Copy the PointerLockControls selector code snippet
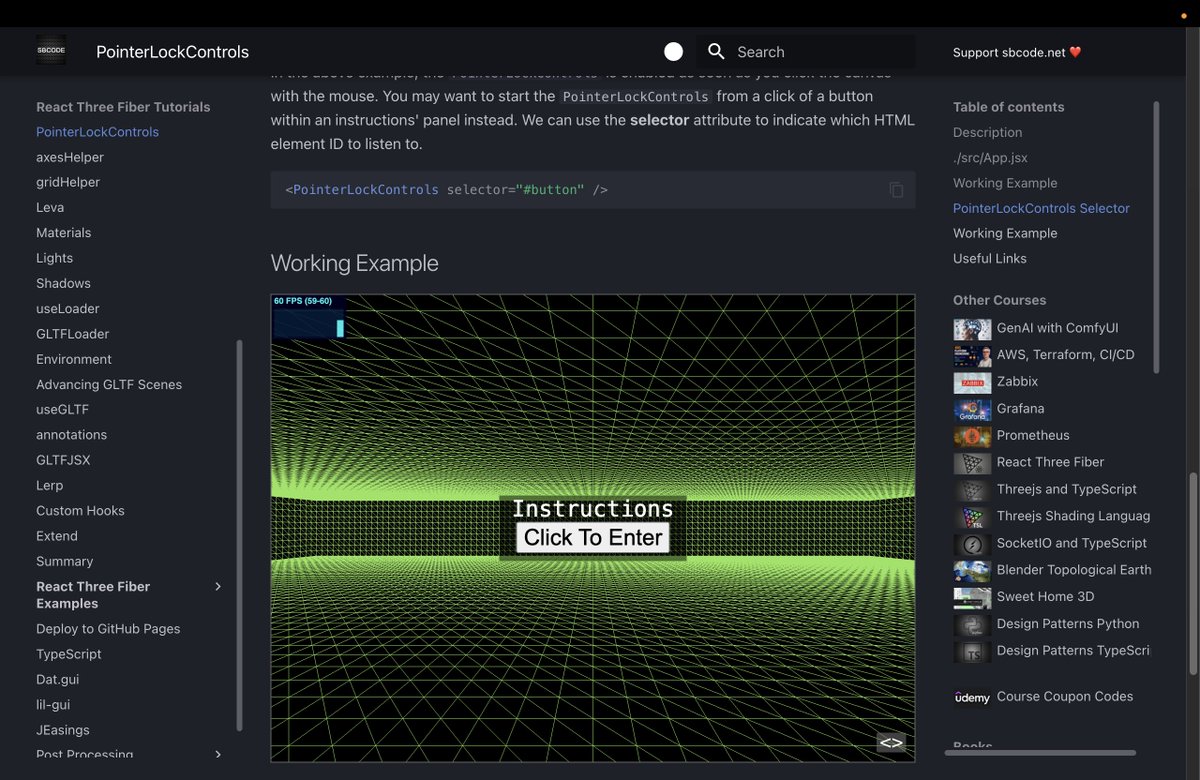 tap(896, 189)
